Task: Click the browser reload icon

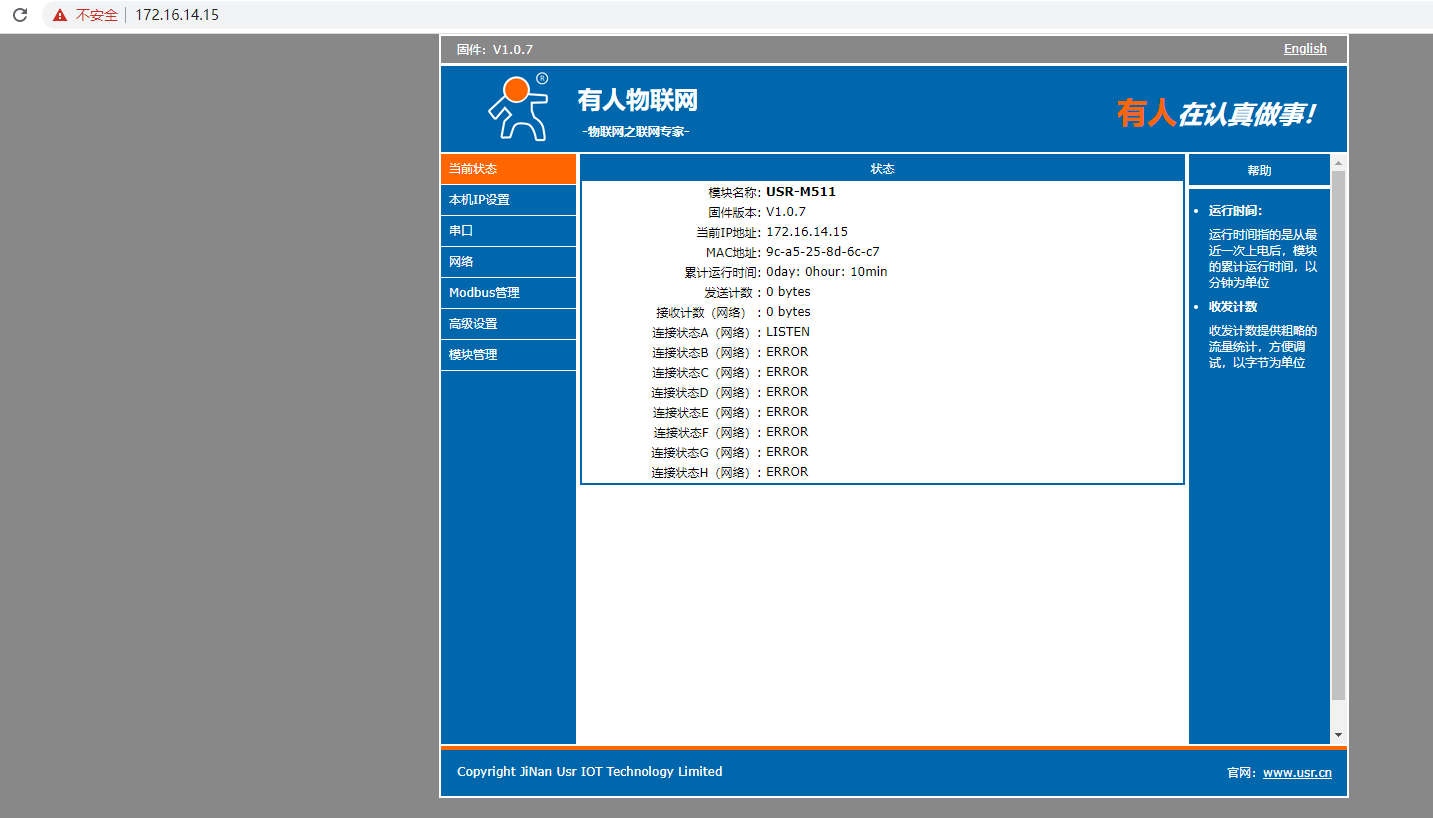Action: click(19, 15)
